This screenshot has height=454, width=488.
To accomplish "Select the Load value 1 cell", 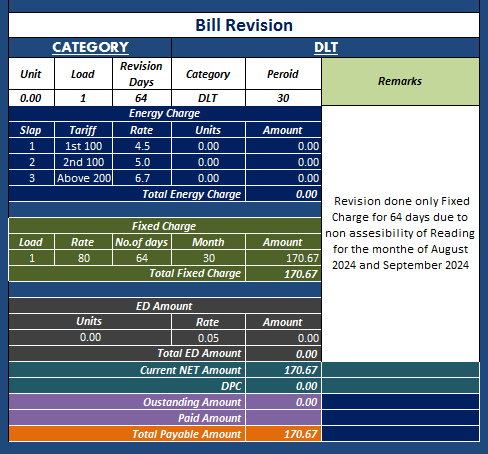I will [x=83, y=98].
